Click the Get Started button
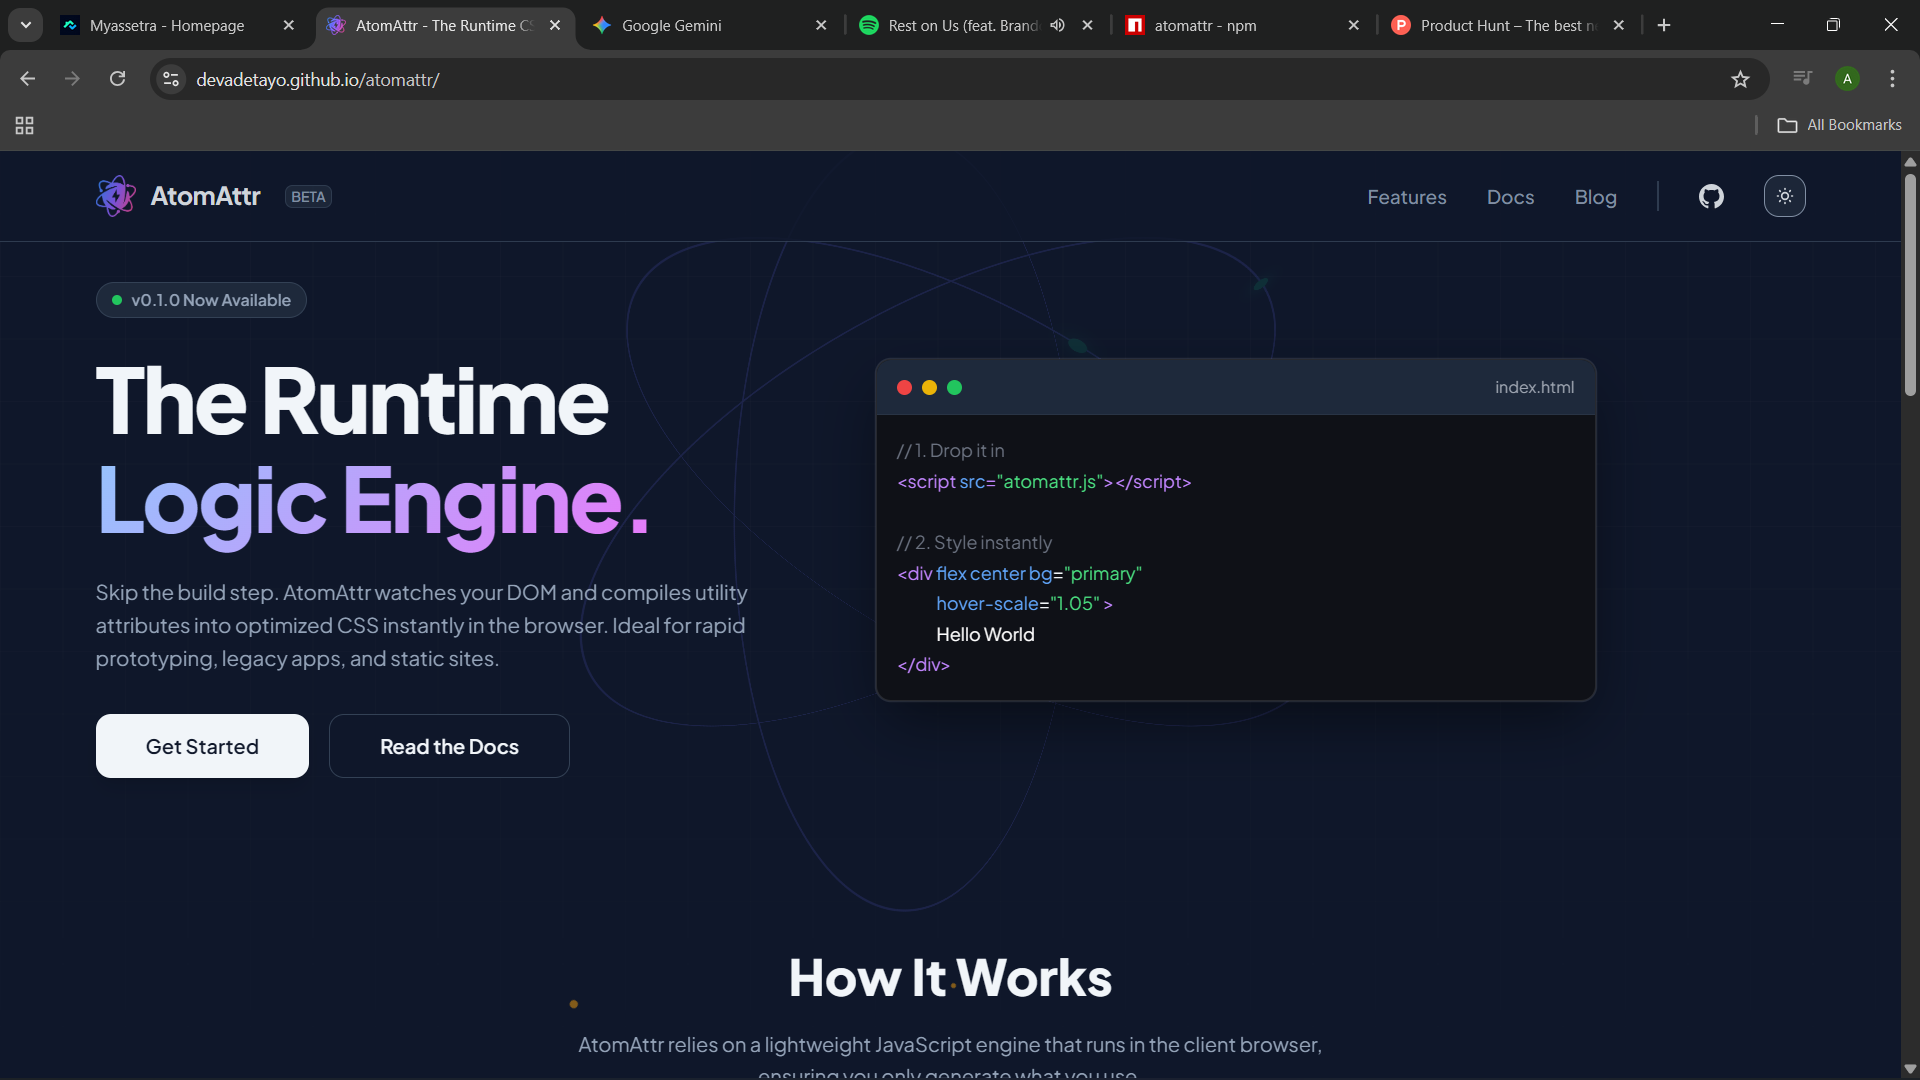The height and width of the screenshot is (1080, 1920). coord(201,746)
